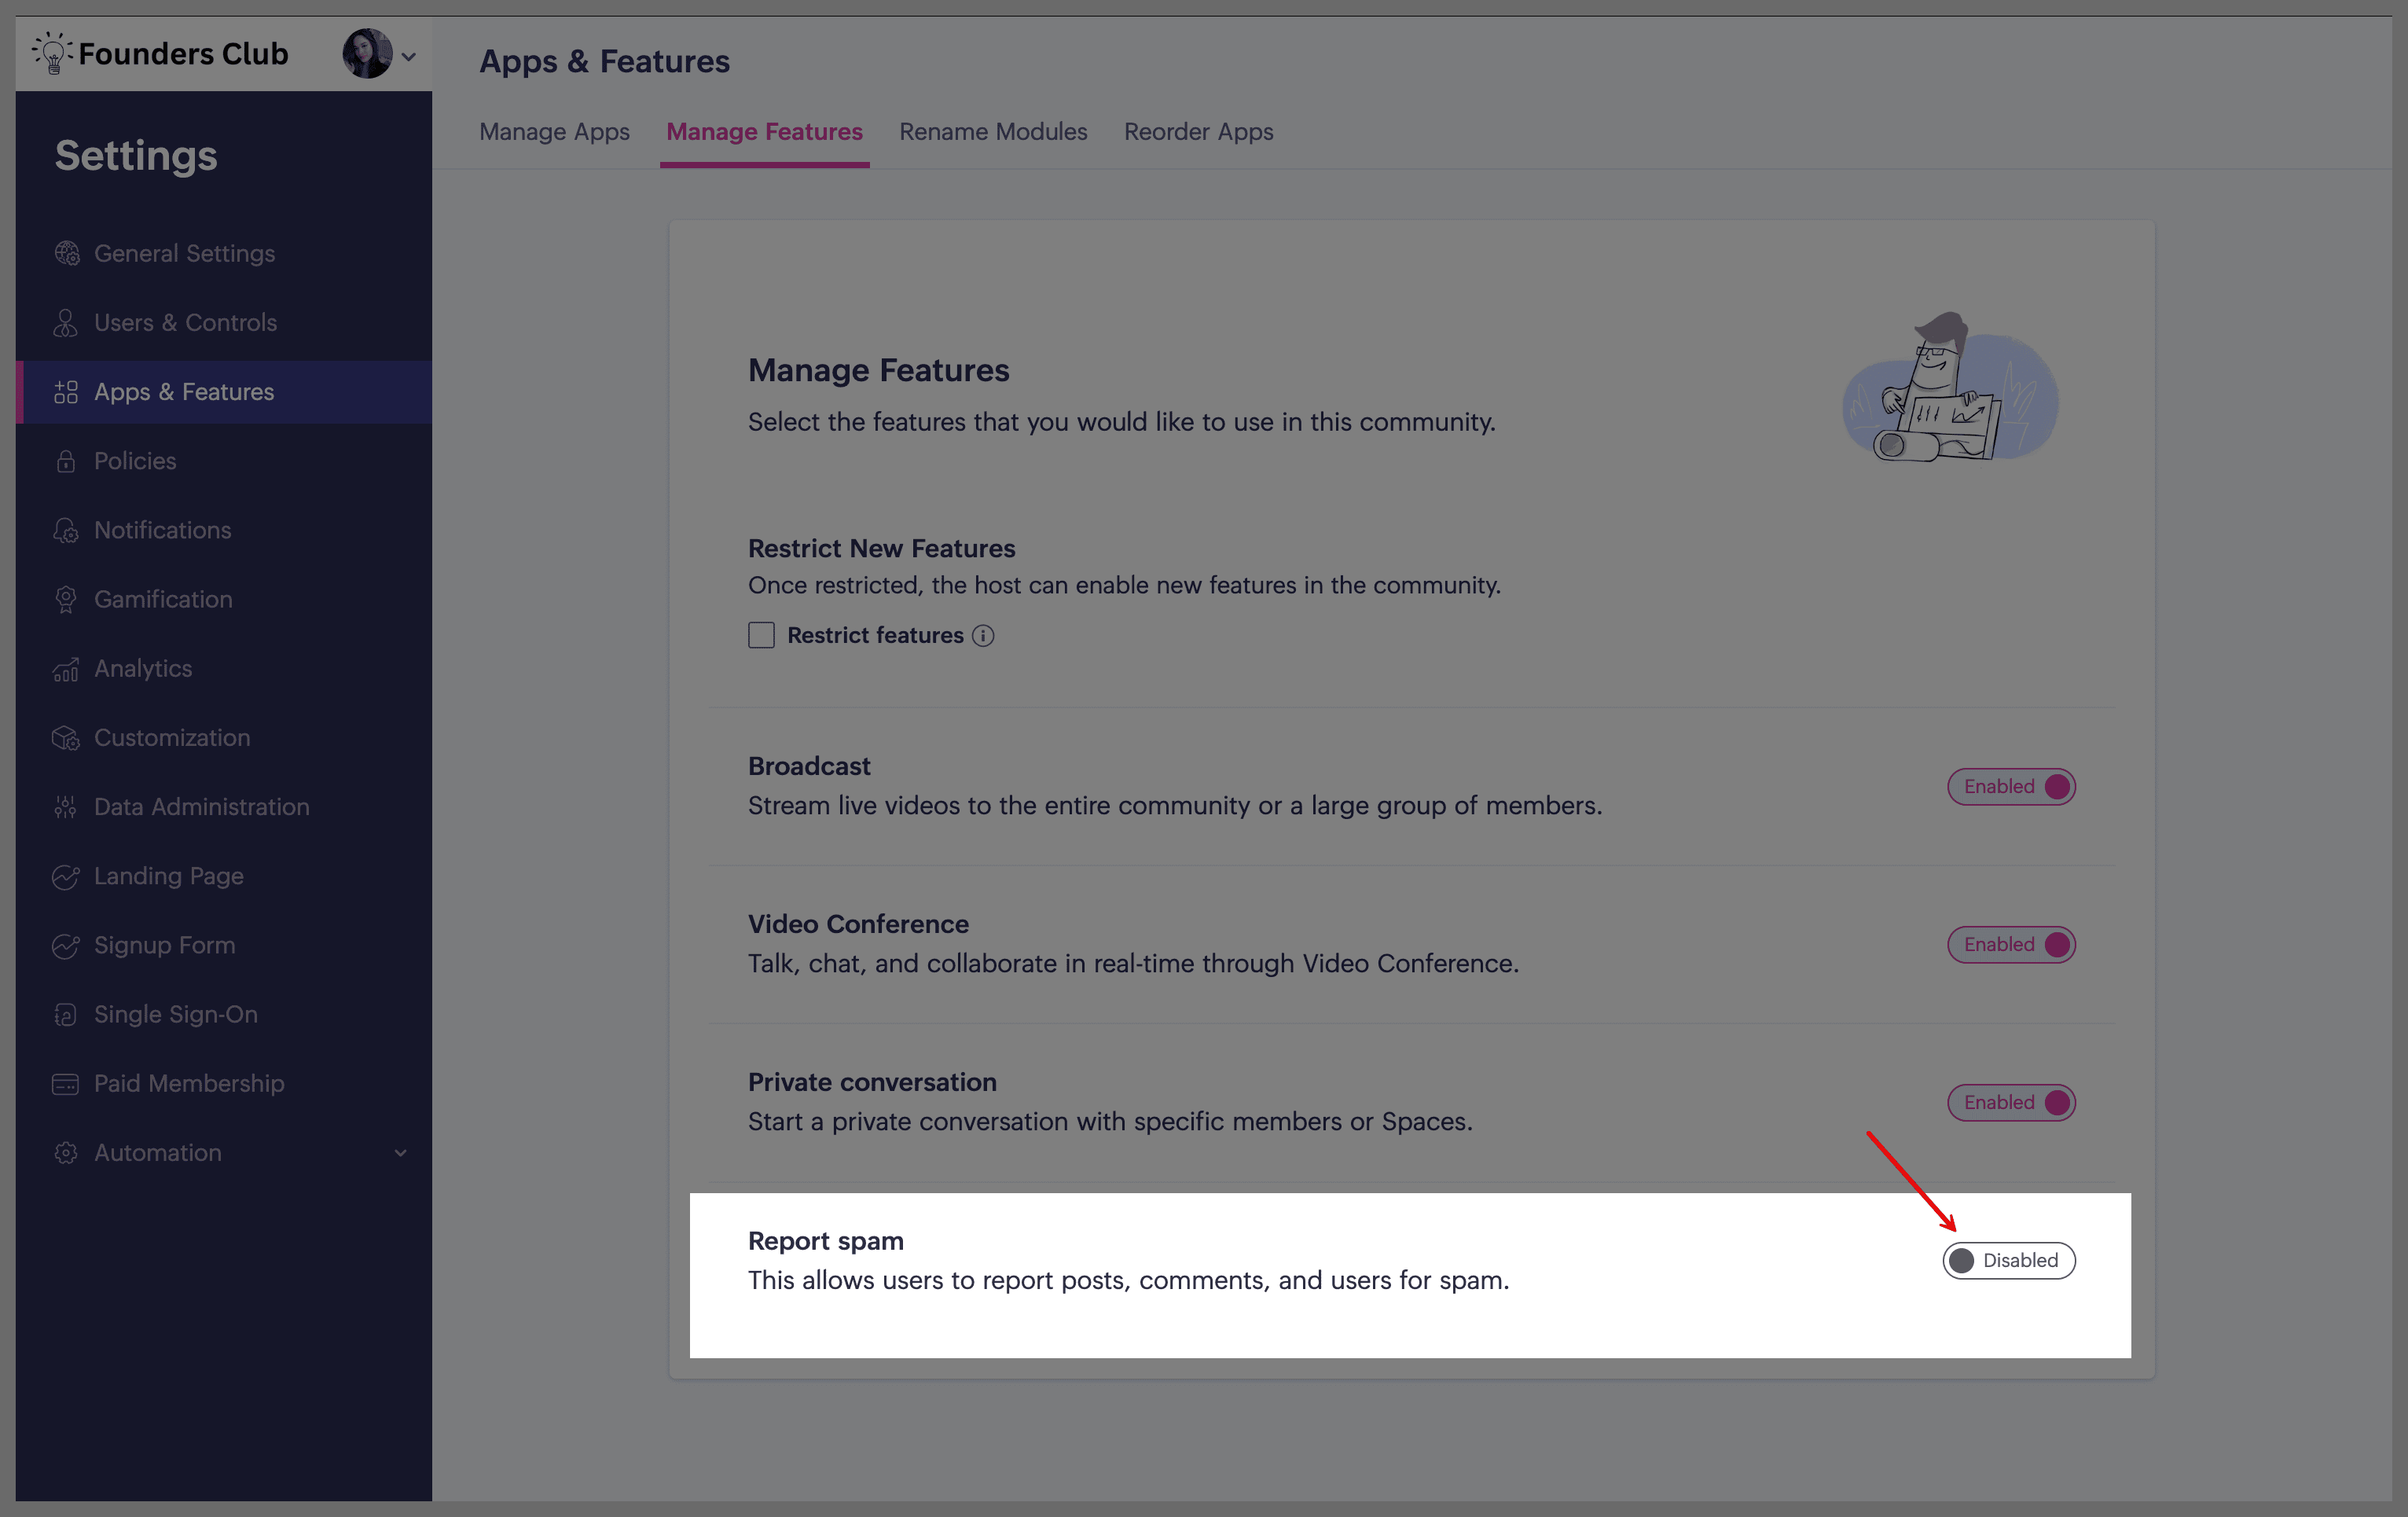Screen dimensions: 2408x1517
Task: Go to the Reorder Apps tab
Action: [x=1198, y=132]
